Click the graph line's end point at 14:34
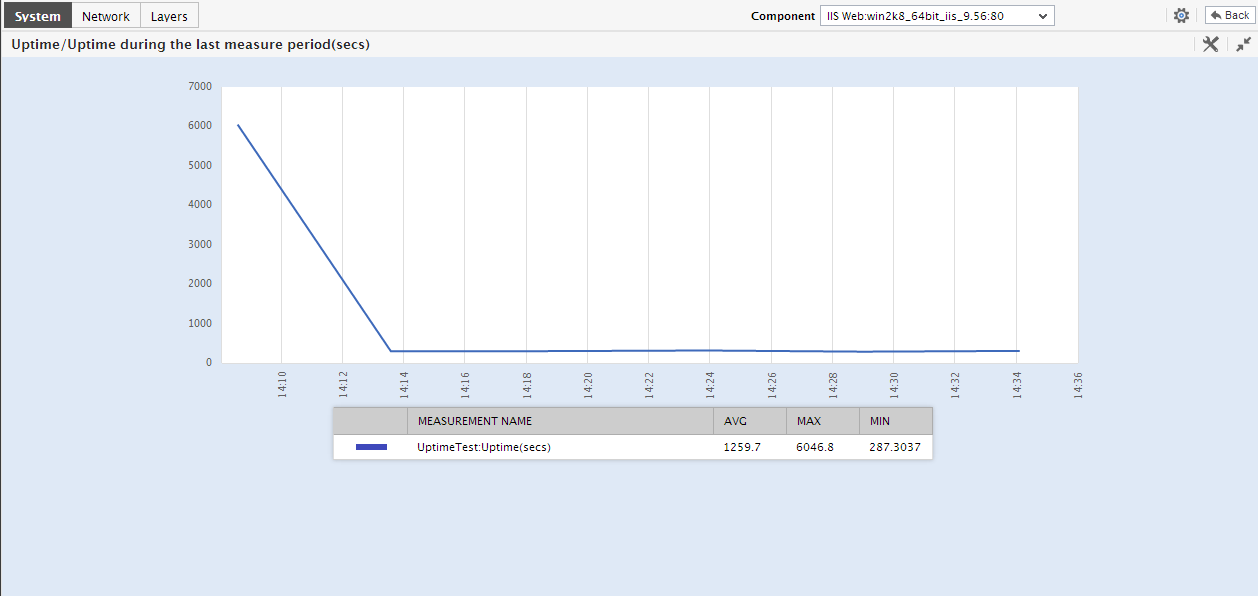 1018,351
